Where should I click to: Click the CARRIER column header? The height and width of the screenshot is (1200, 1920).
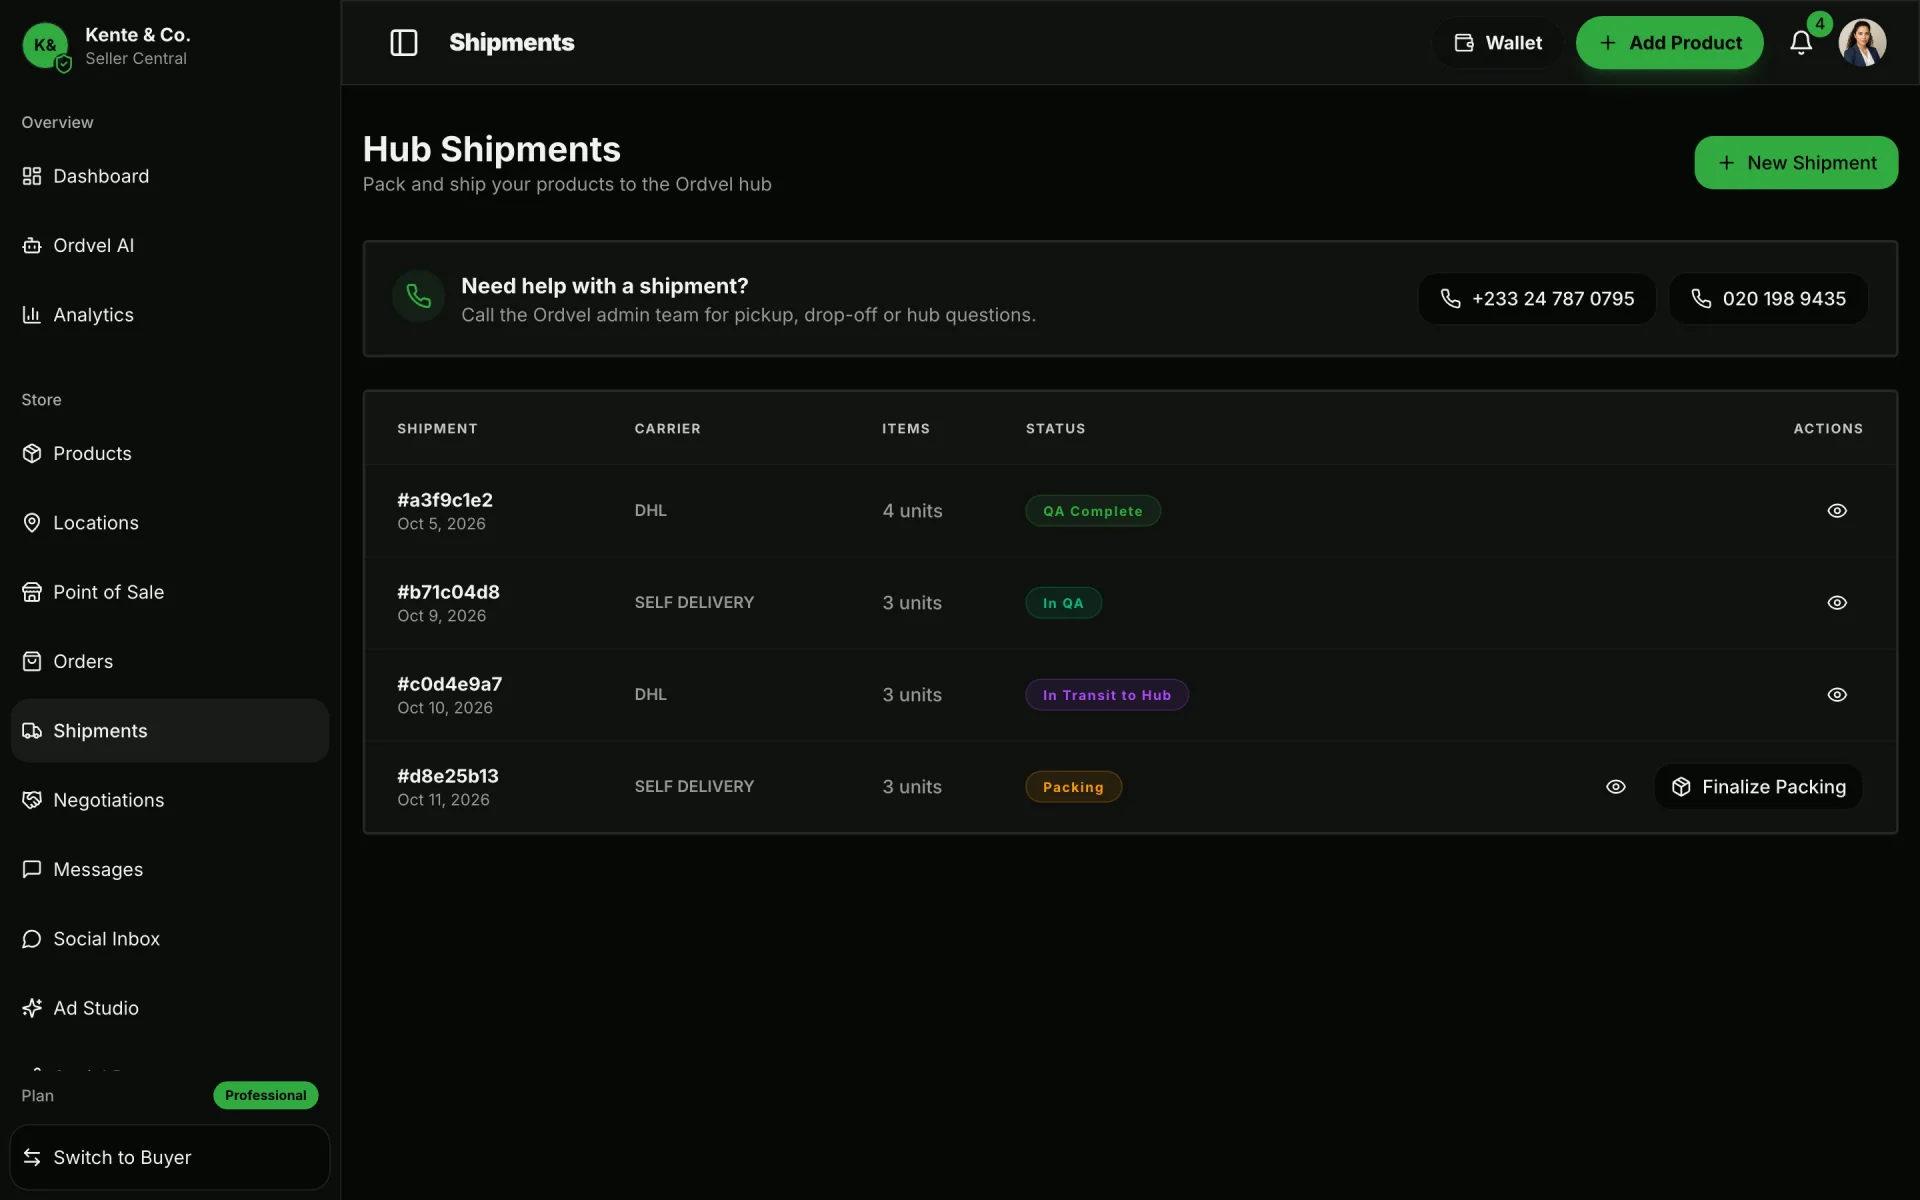(x=667, y=428)
